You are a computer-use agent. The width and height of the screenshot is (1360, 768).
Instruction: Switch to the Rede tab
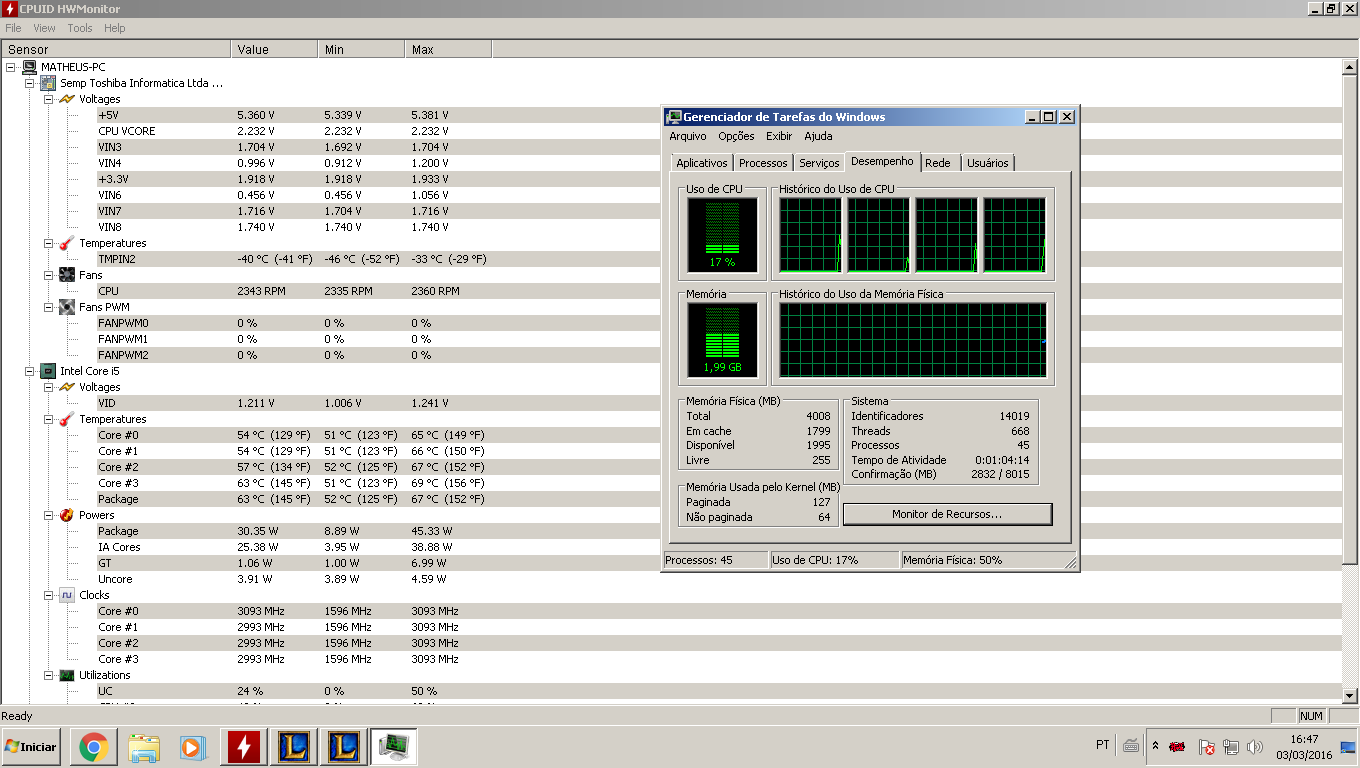coord(938,163)
